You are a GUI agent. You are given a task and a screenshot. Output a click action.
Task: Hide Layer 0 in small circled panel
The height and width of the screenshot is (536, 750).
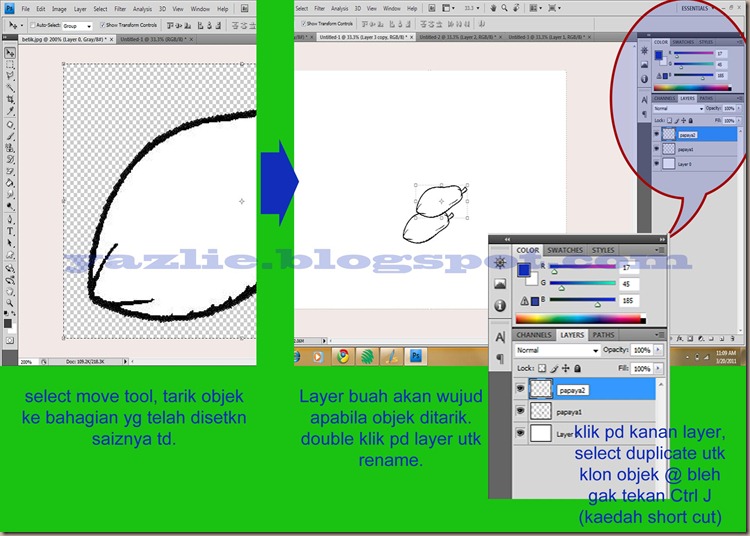tap(656, 164)
